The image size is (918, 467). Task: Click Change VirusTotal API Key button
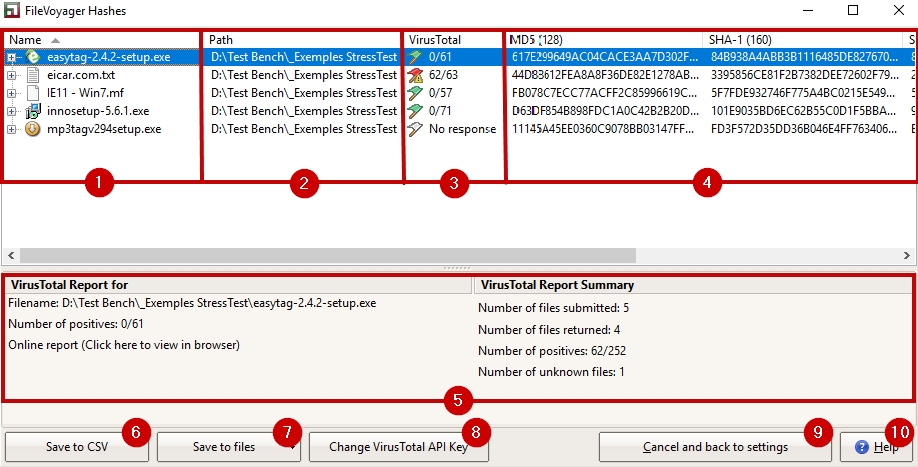399,447
